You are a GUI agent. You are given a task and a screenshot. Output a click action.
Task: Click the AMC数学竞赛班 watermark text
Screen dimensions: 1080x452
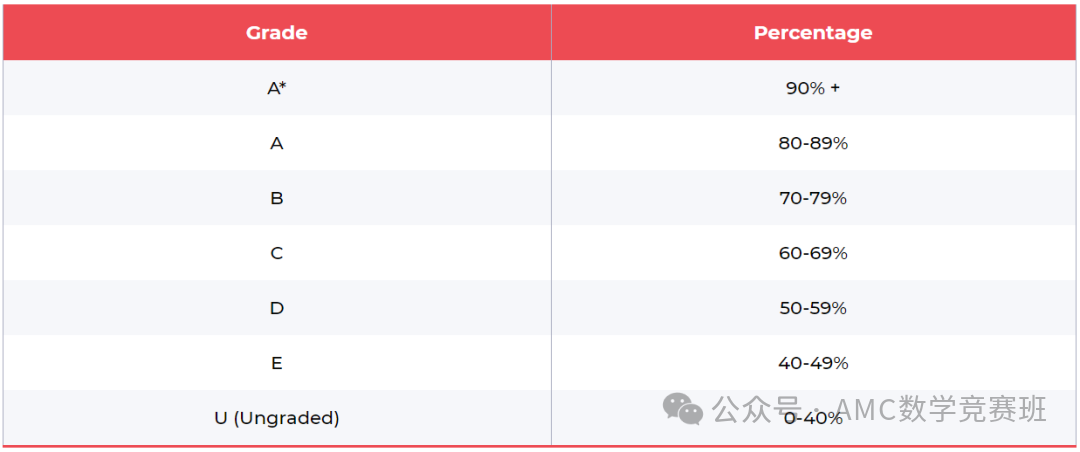click(940, 410)
